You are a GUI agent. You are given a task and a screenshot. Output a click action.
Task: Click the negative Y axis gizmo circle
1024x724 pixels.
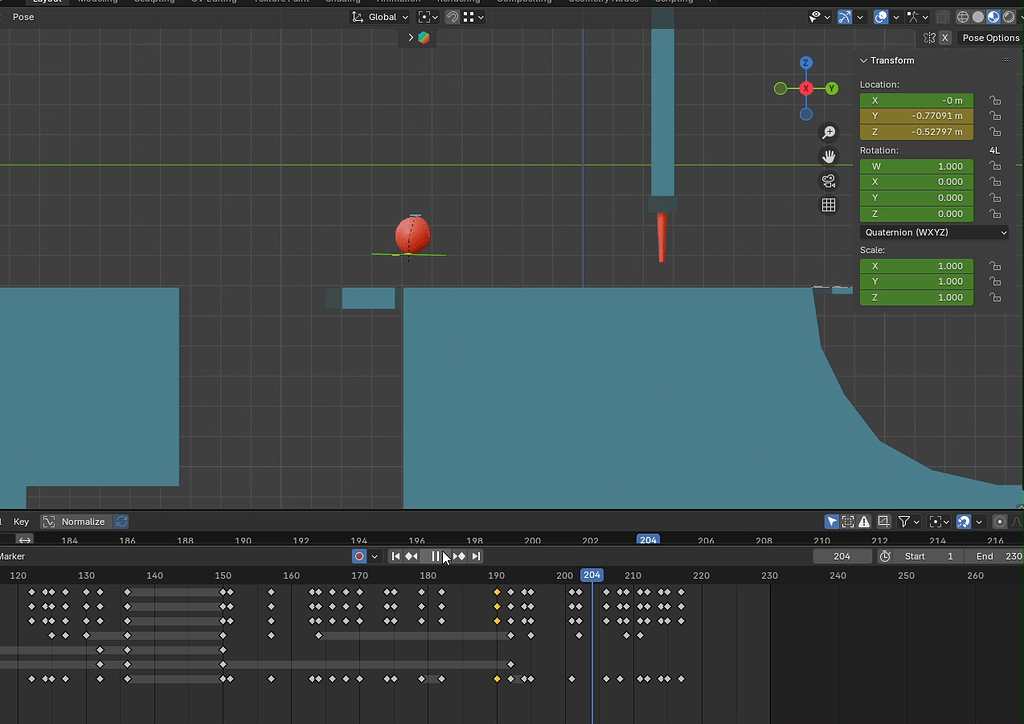(x=780, y=88)
